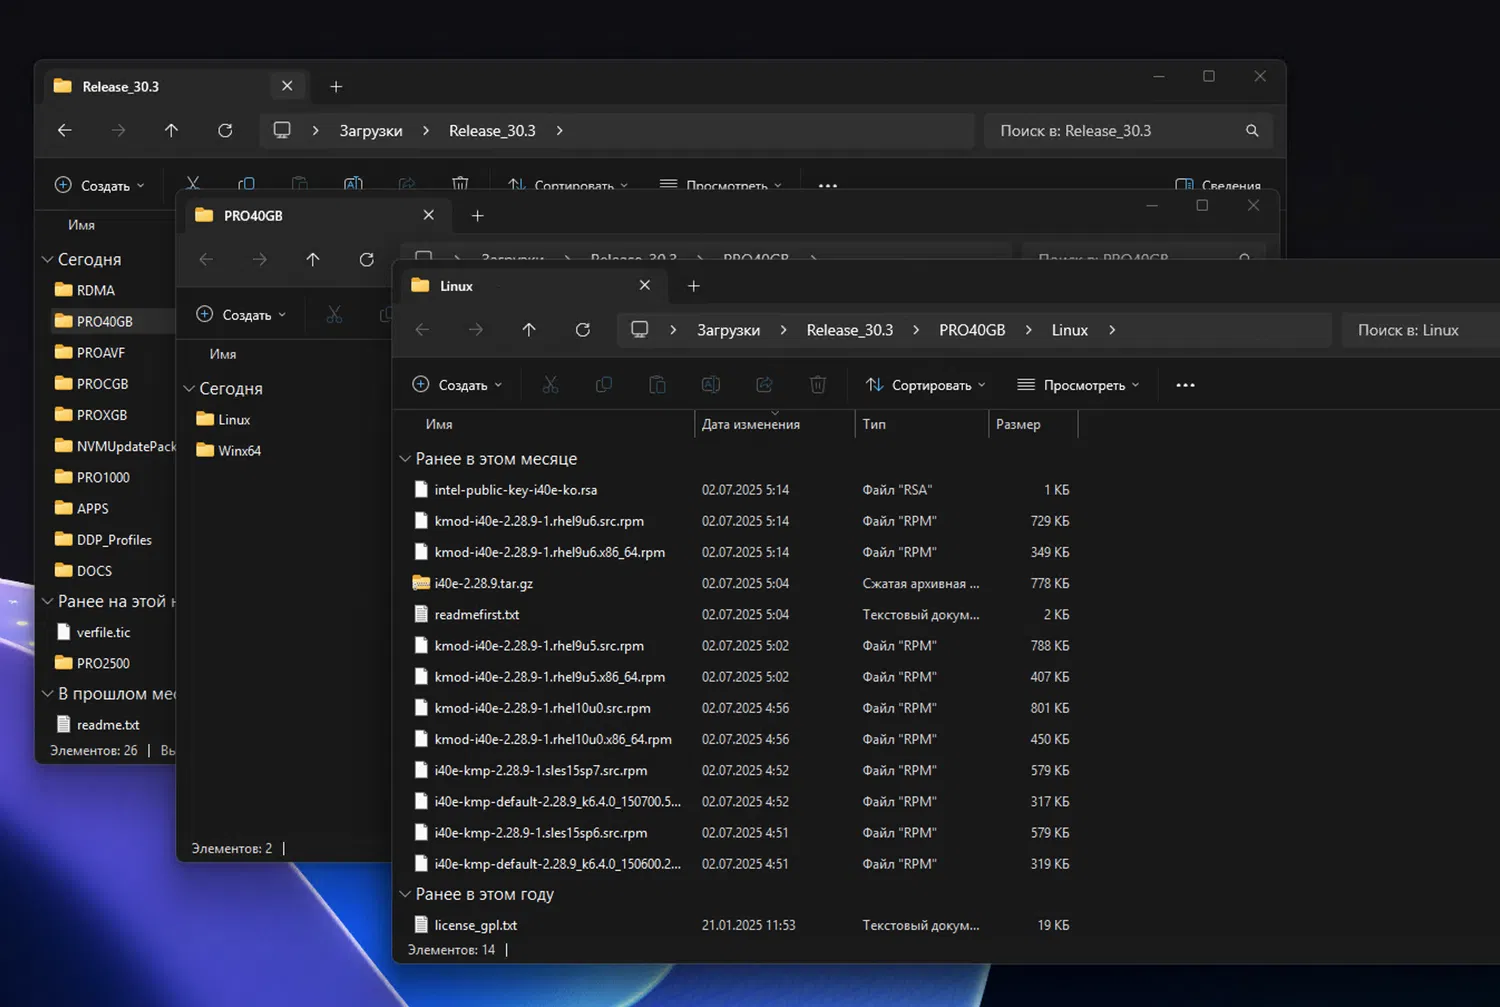
Task: Click back arrow in Release_30.3 window
Action: tap(65, 131)
